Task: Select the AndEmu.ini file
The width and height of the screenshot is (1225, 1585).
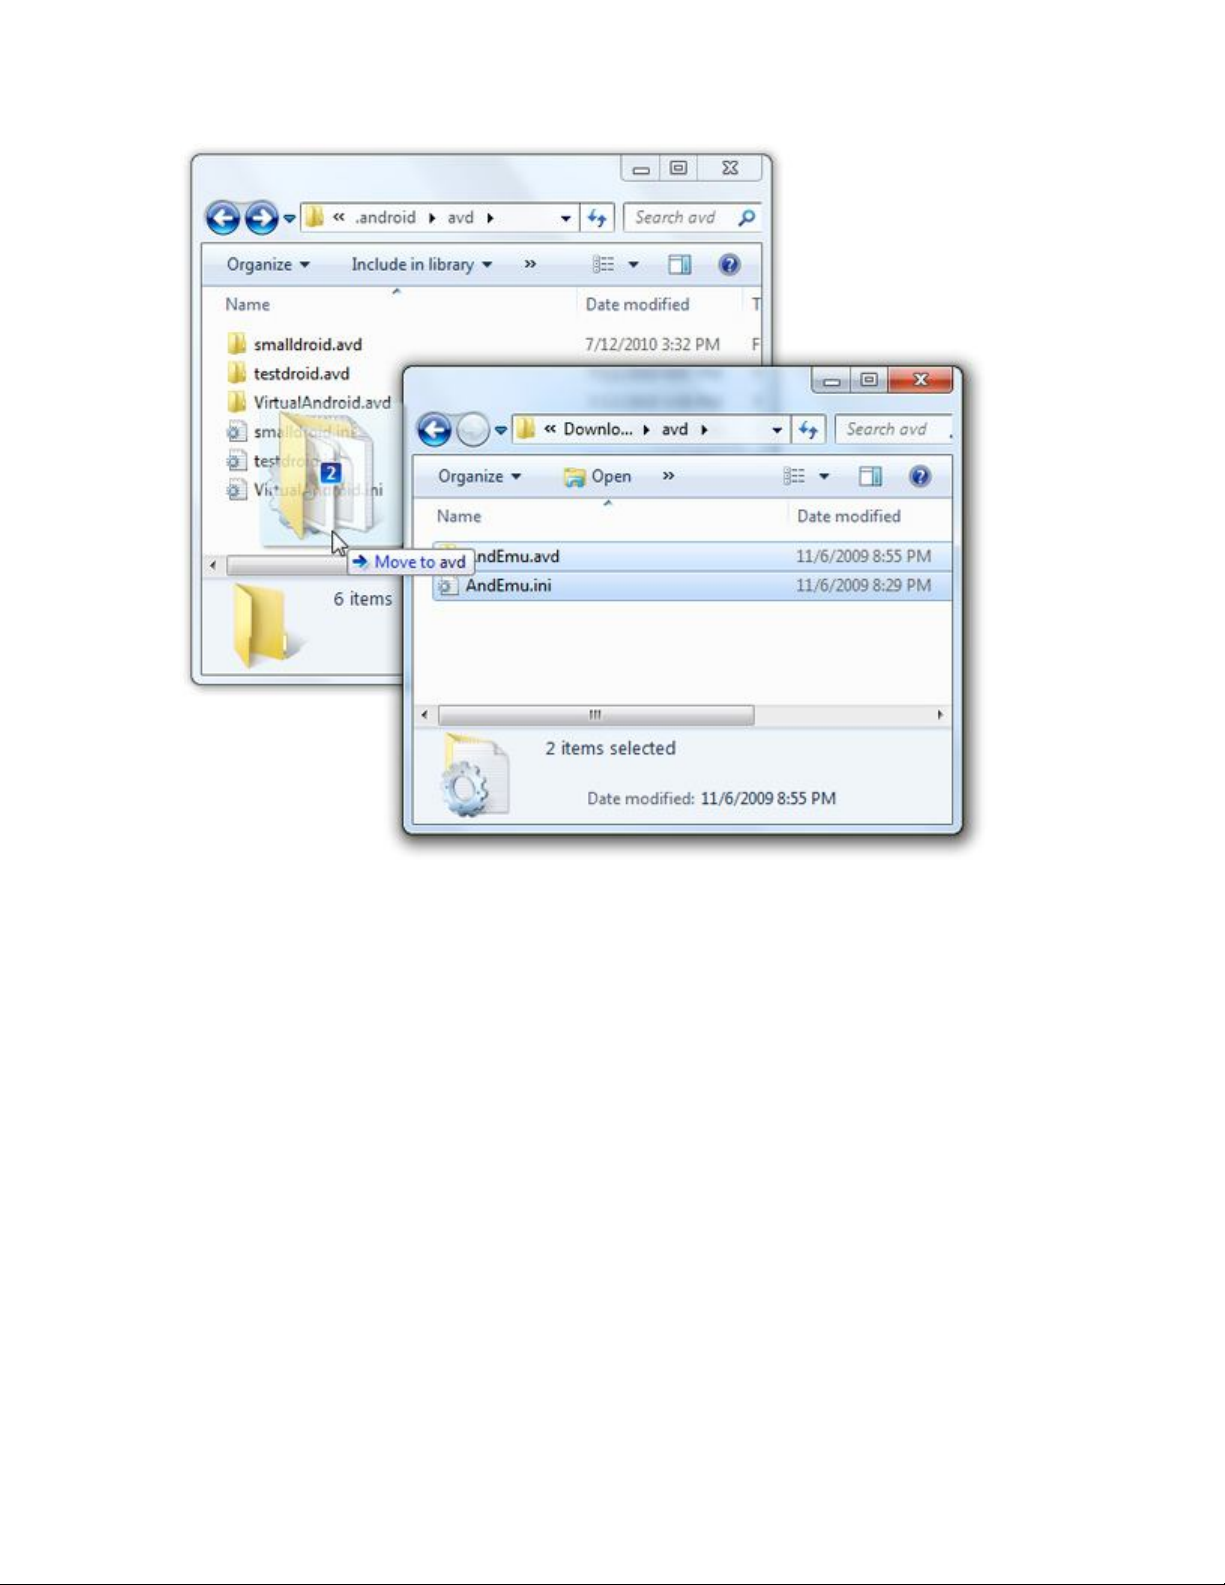Action: pyautogui.click(x=508, y=586)
